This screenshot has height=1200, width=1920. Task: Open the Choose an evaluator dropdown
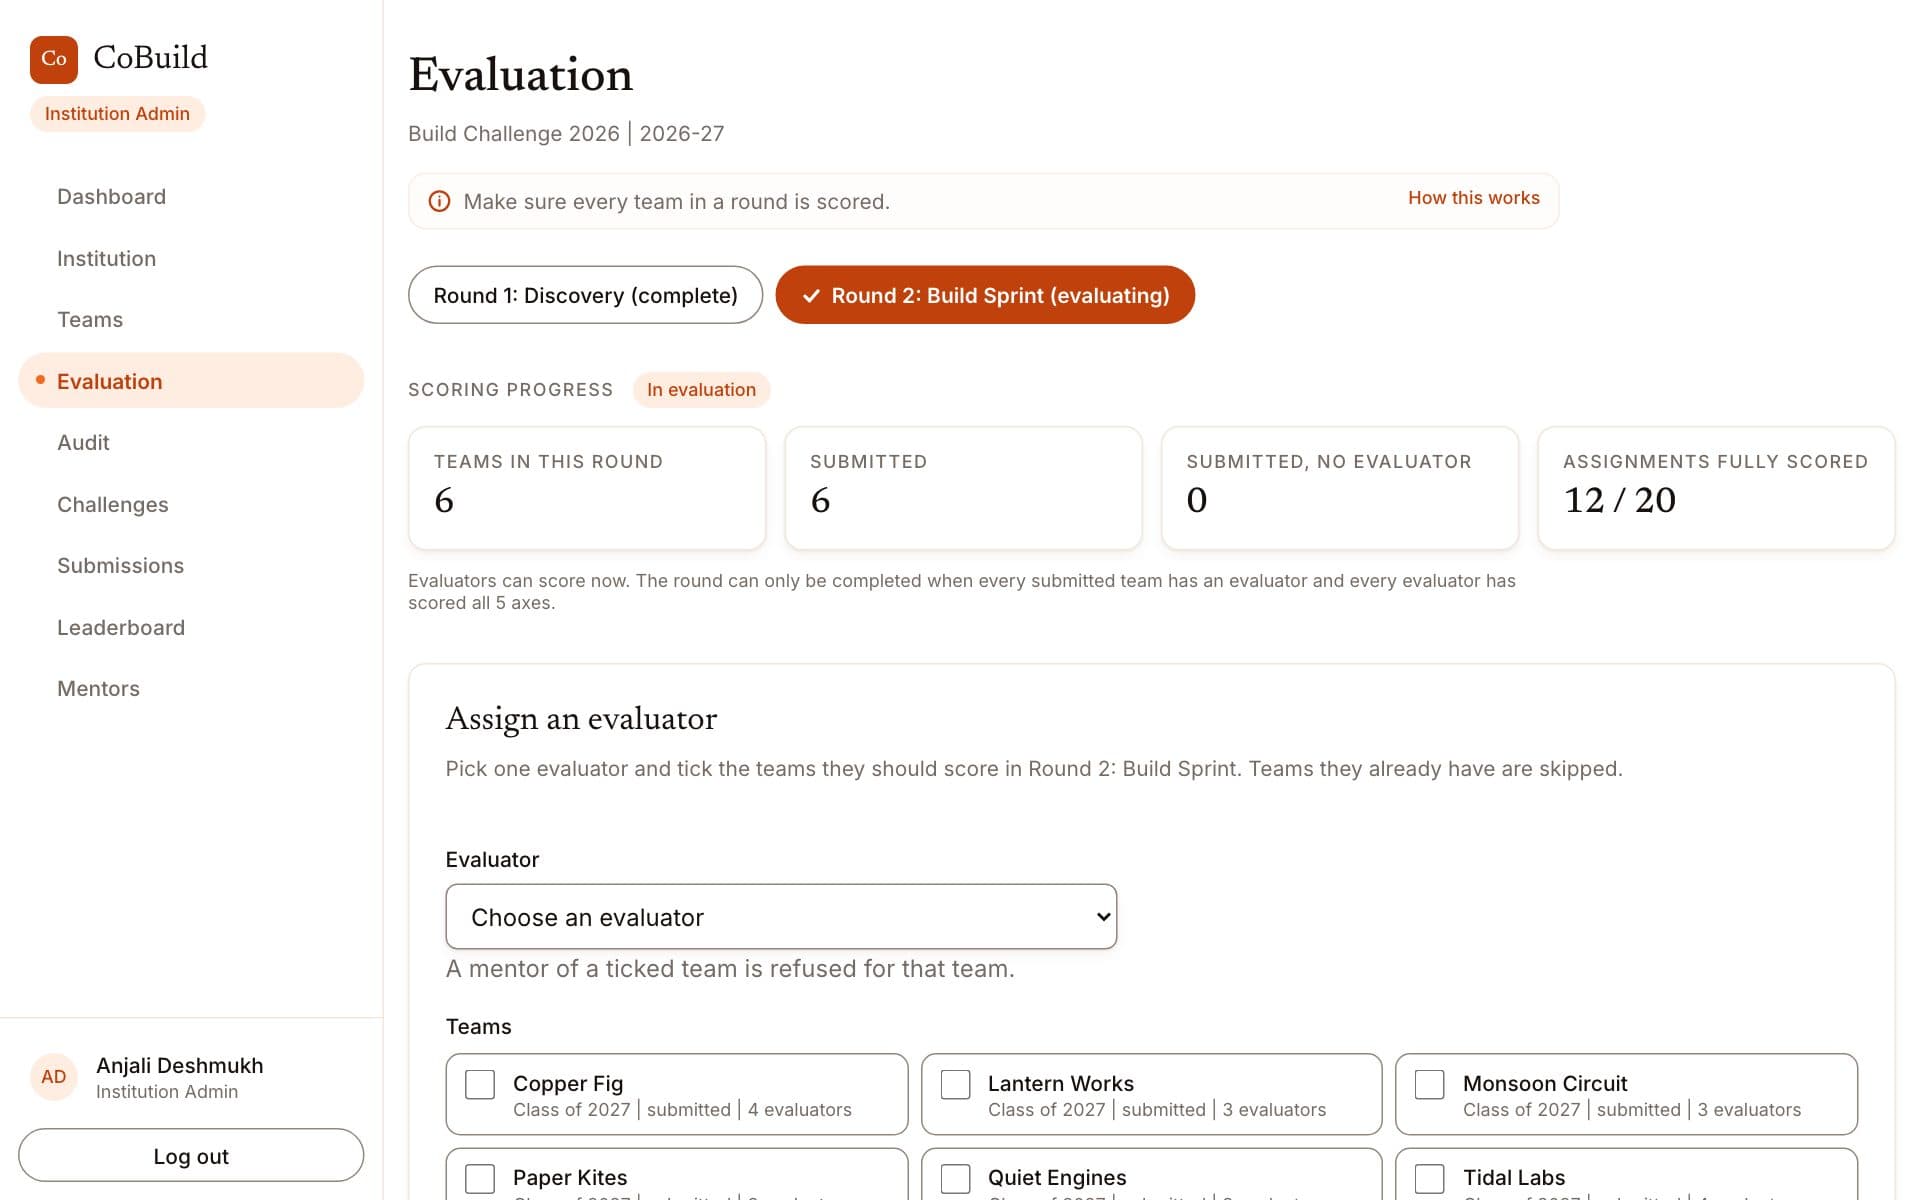click(x=781, y=917)
